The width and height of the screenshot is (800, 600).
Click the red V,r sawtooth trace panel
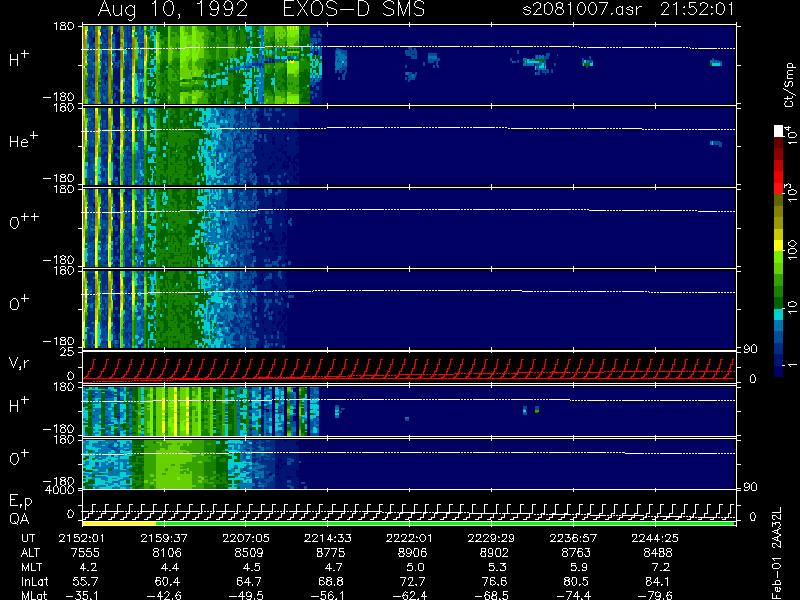409,367
